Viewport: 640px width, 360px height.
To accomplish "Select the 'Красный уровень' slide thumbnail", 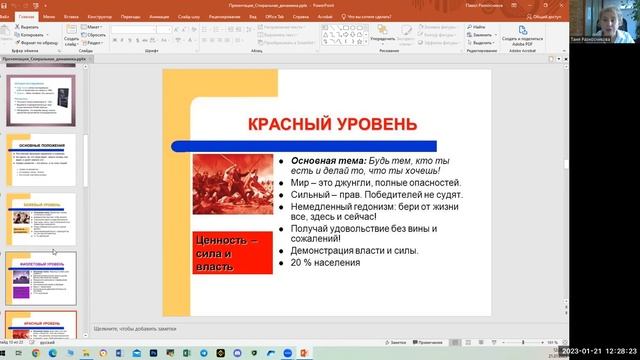I will coord(41,325).
